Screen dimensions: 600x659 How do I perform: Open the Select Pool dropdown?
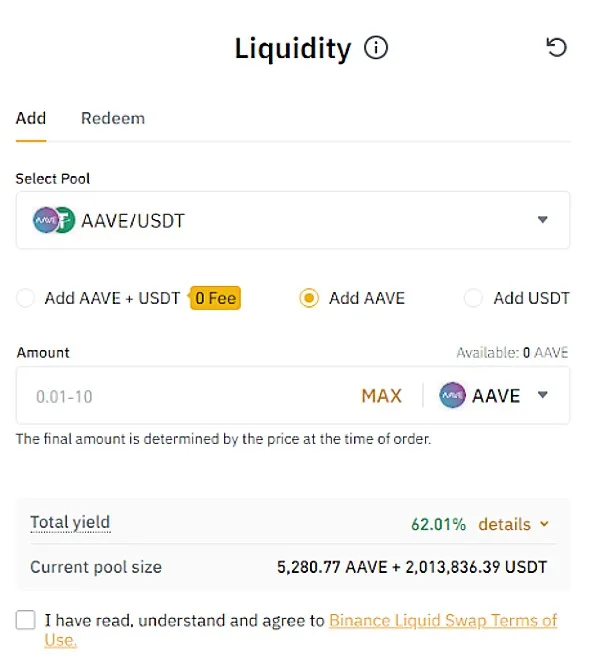tap(543, 220)
